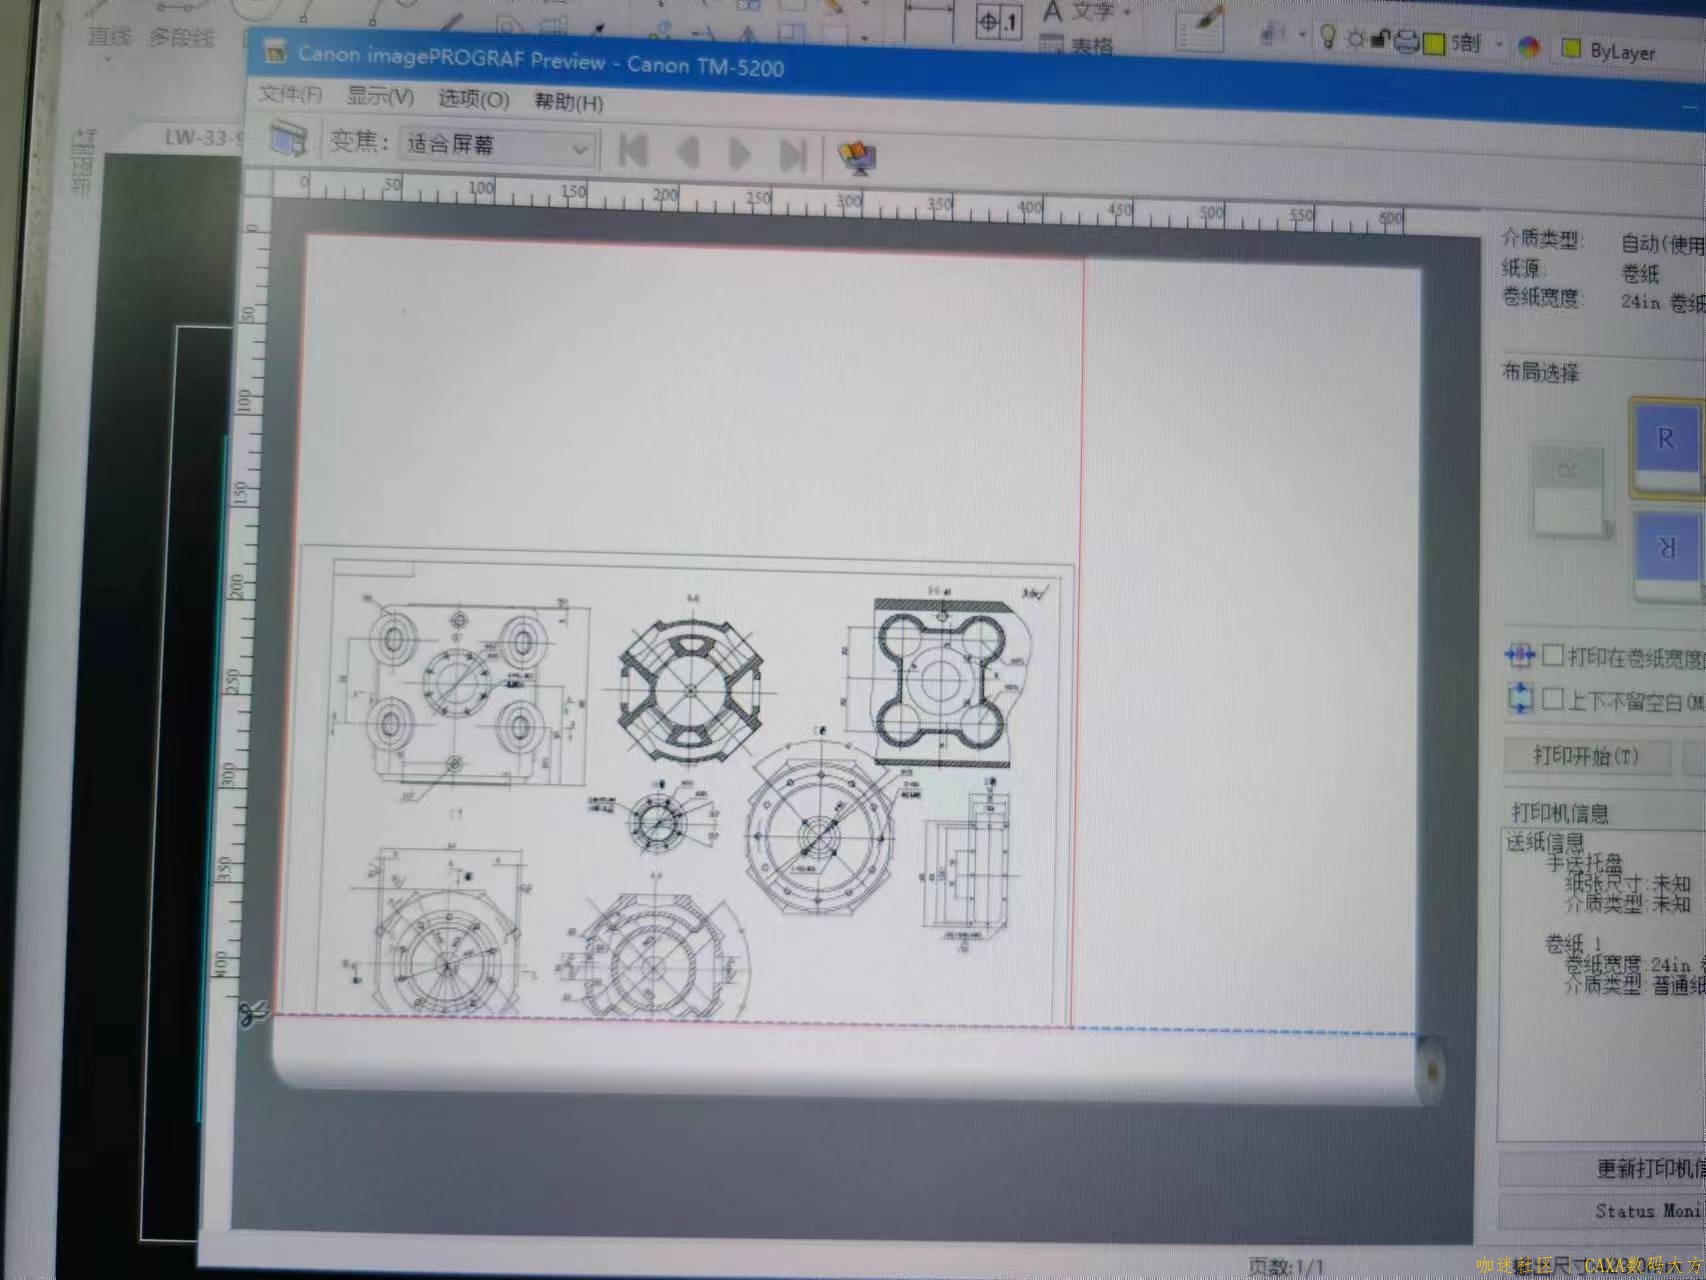Enable 打印在卷纸宽度 checkbox
Image resolution: width=1706 pixels, height=1280 pixels.
[x=1553, y=655]
